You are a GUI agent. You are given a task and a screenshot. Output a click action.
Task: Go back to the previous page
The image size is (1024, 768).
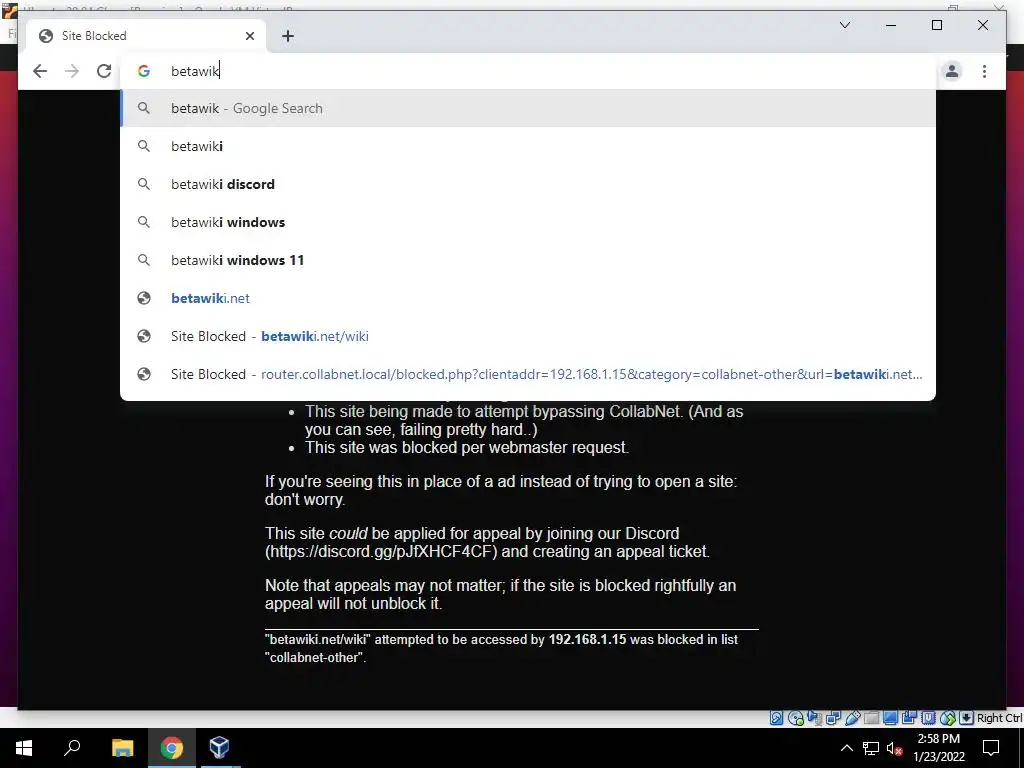pos(40,71)
